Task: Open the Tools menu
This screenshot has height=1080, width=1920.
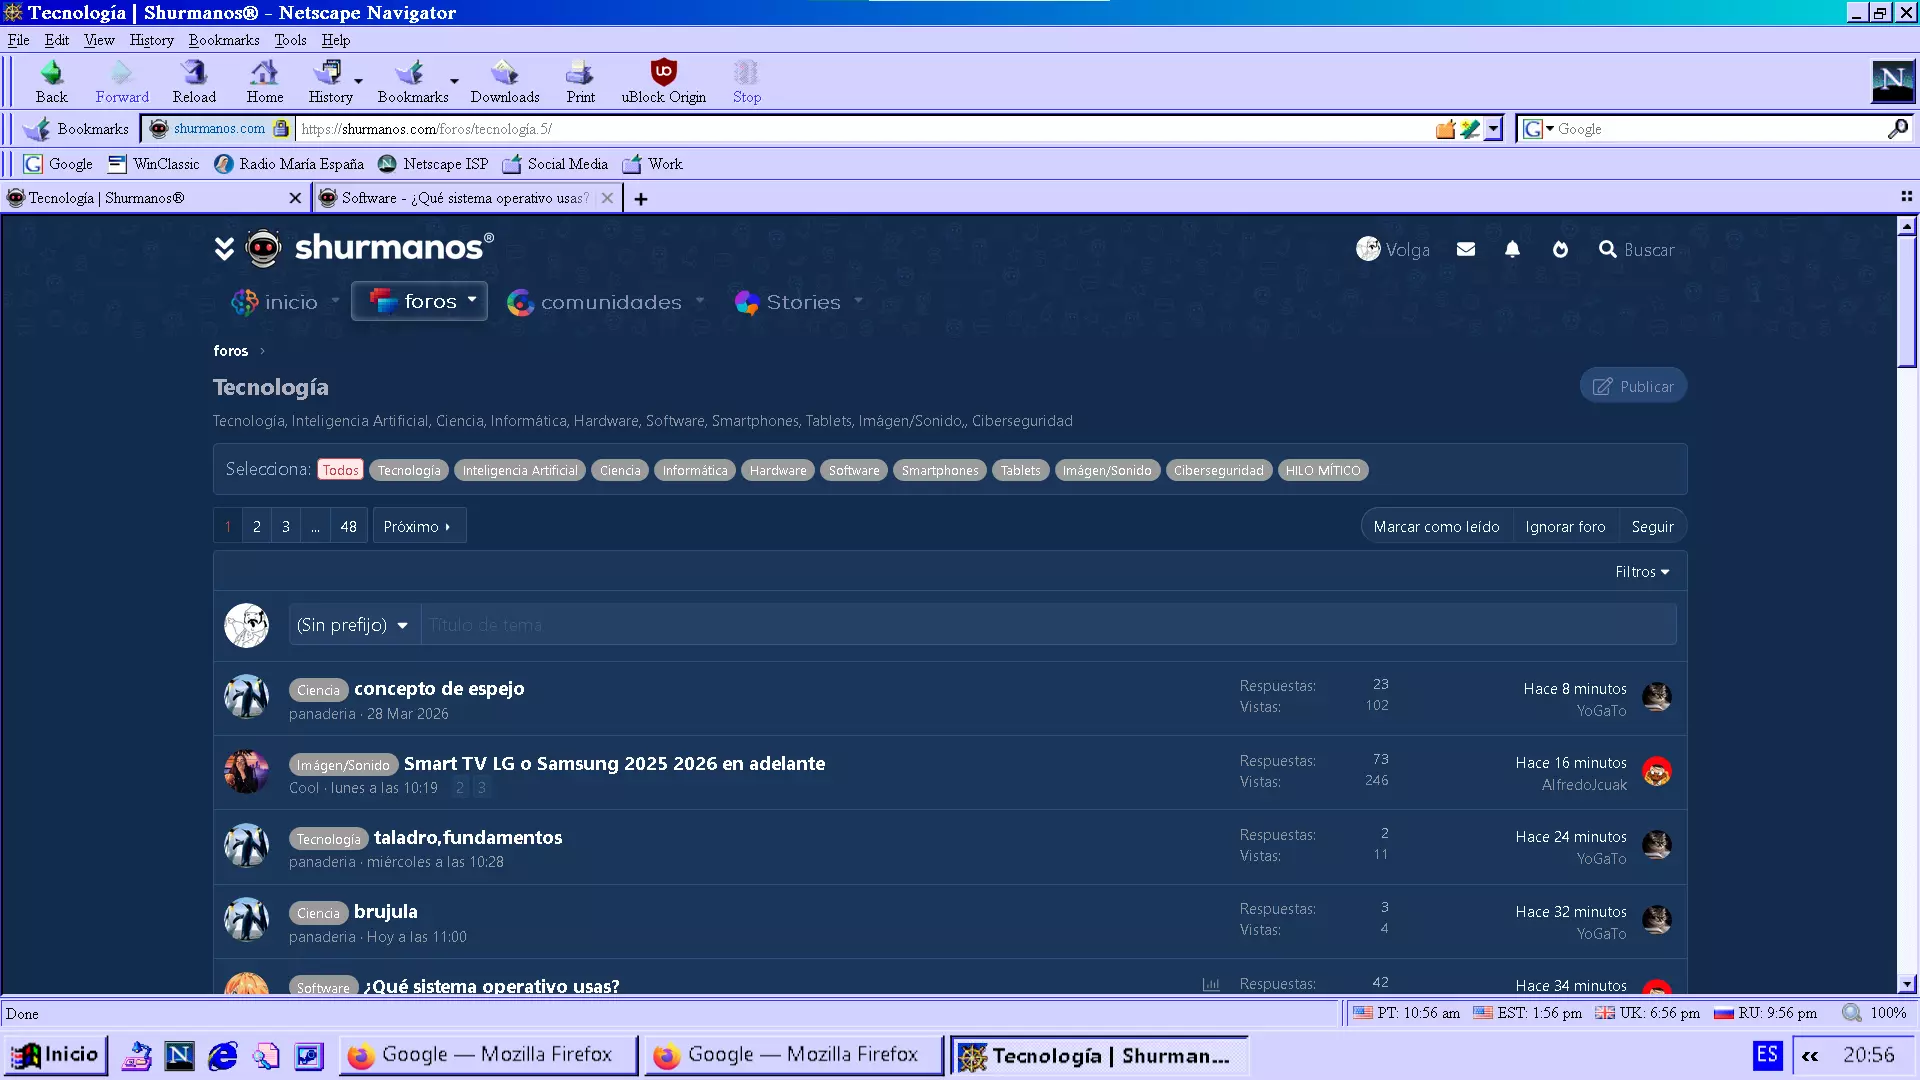Action: [x=290, y=40]
